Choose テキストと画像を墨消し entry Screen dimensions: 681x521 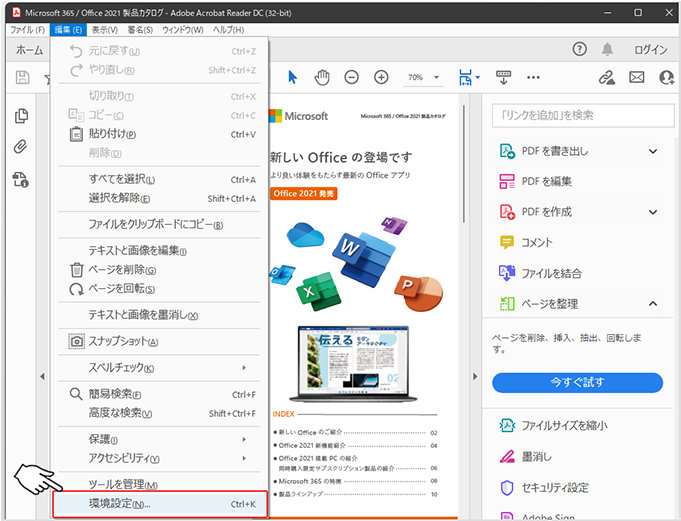159,315
